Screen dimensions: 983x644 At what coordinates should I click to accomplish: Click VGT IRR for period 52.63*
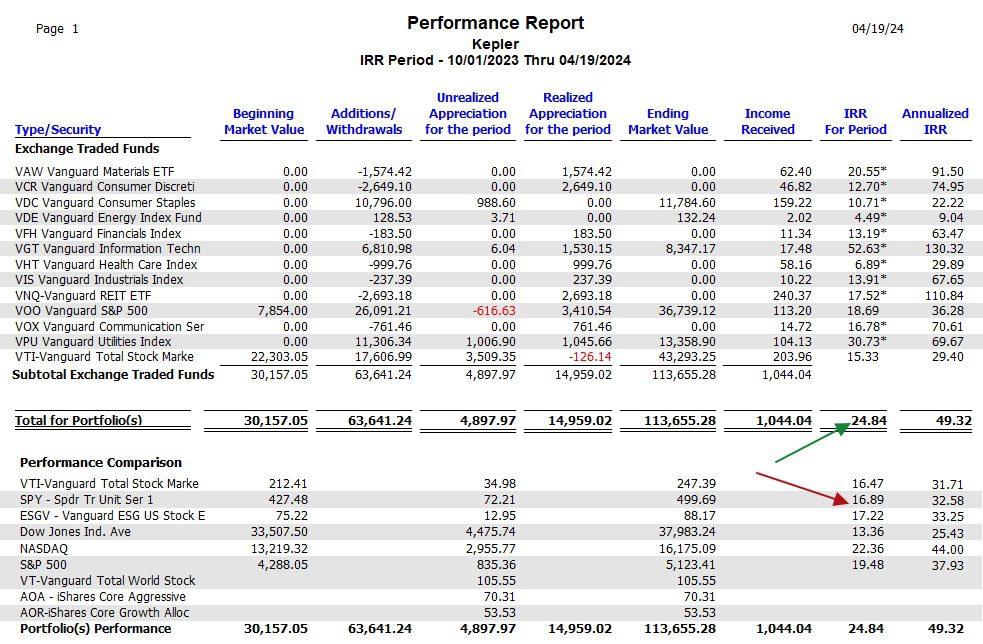[x=867, y=249]
